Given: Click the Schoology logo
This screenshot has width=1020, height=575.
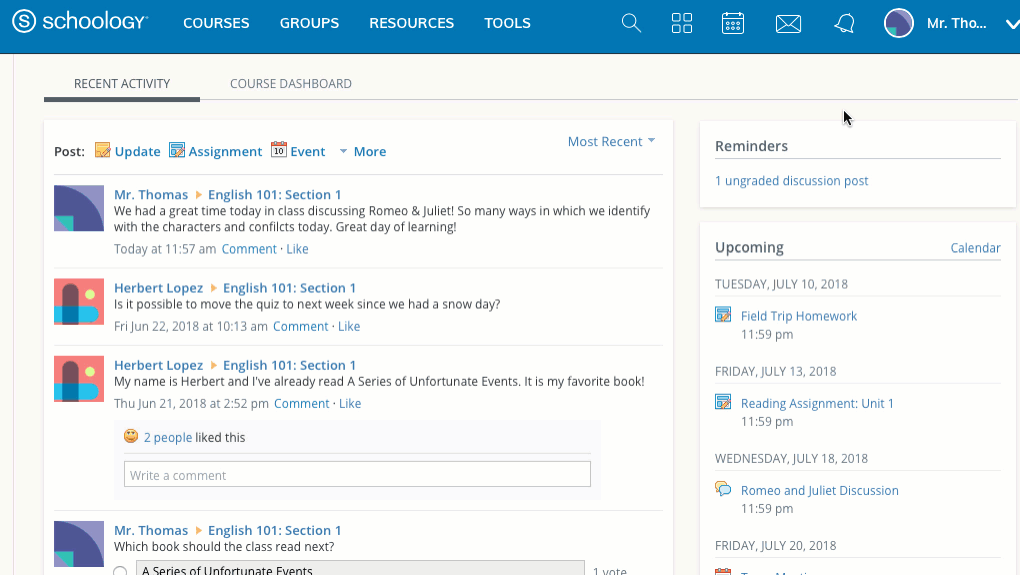Looking at the screenshot, I should [x=80, y=22].
